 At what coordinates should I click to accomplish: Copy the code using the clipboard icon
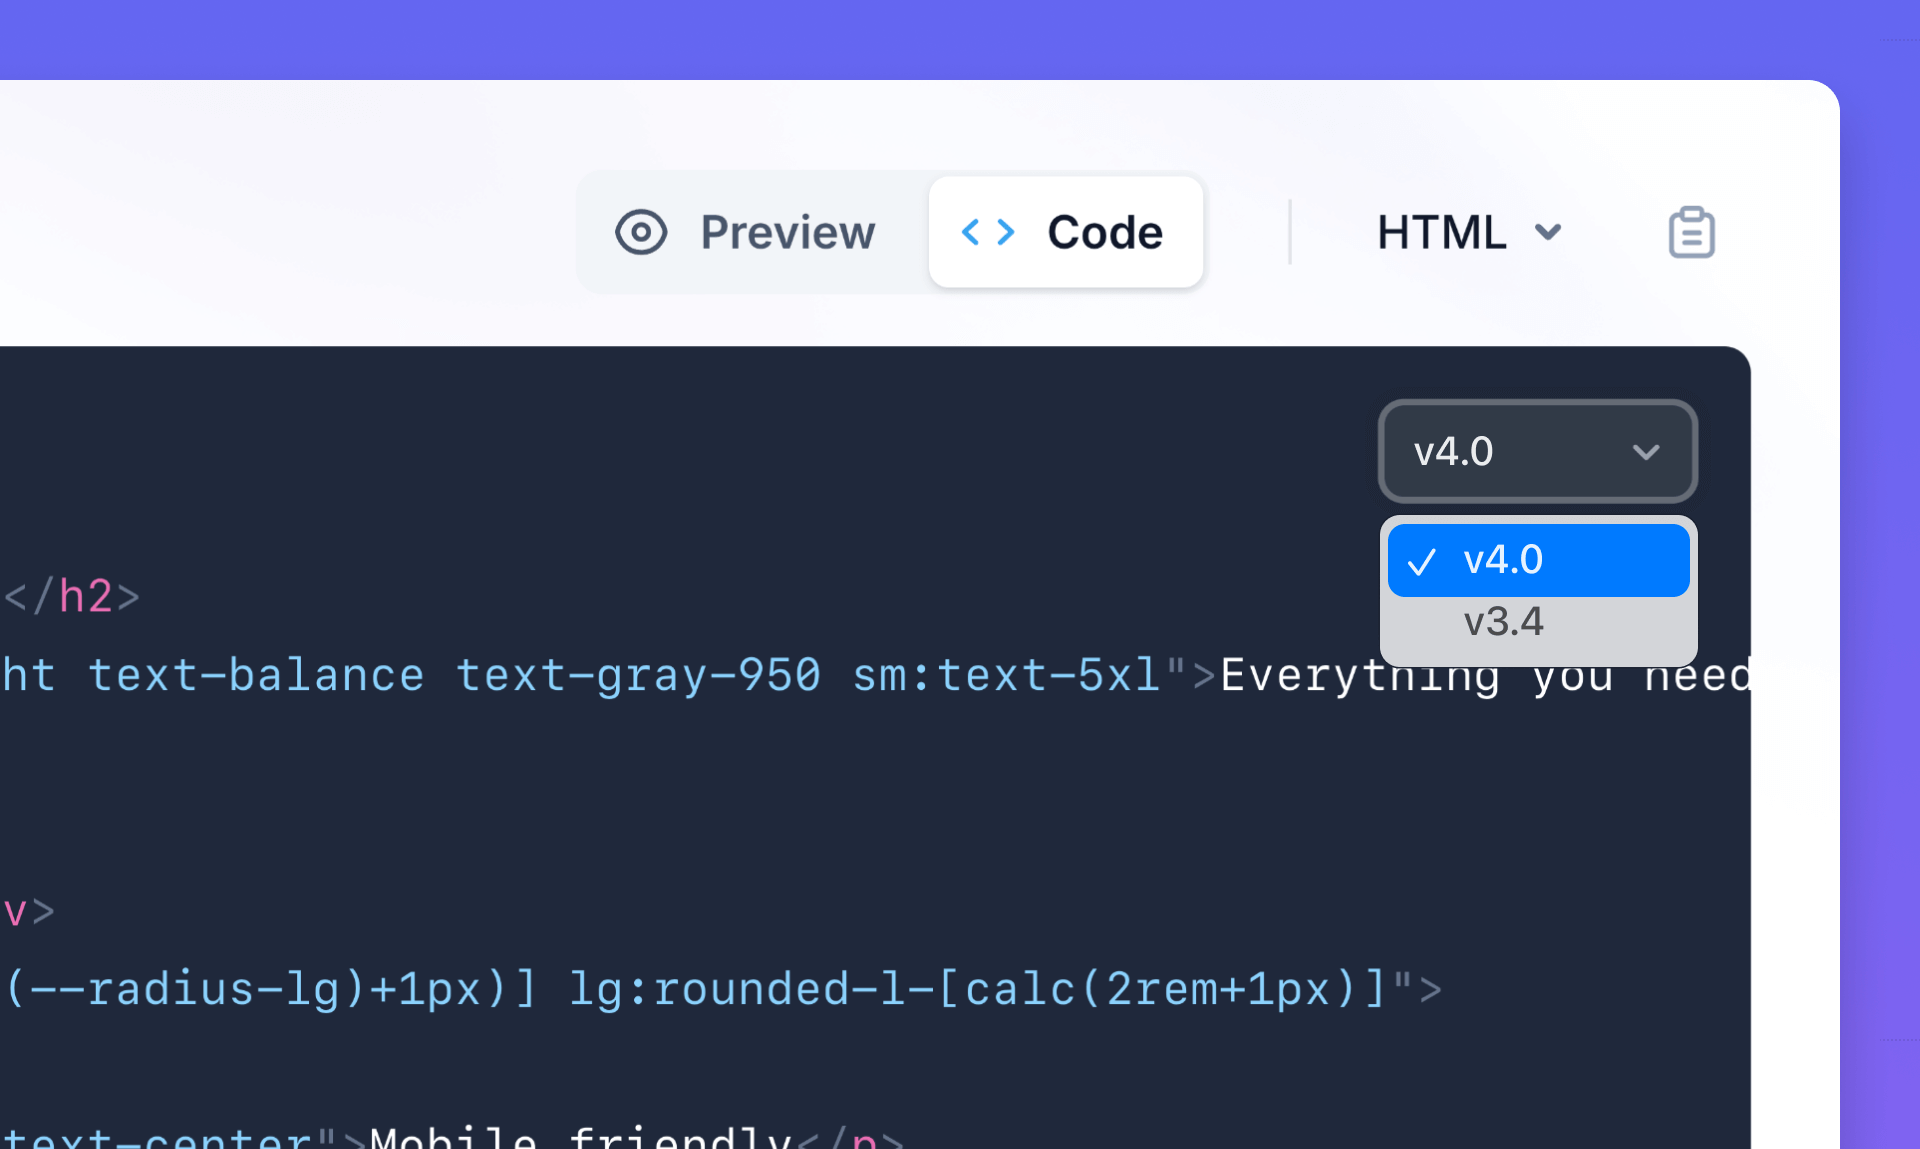coord(1692,231)
